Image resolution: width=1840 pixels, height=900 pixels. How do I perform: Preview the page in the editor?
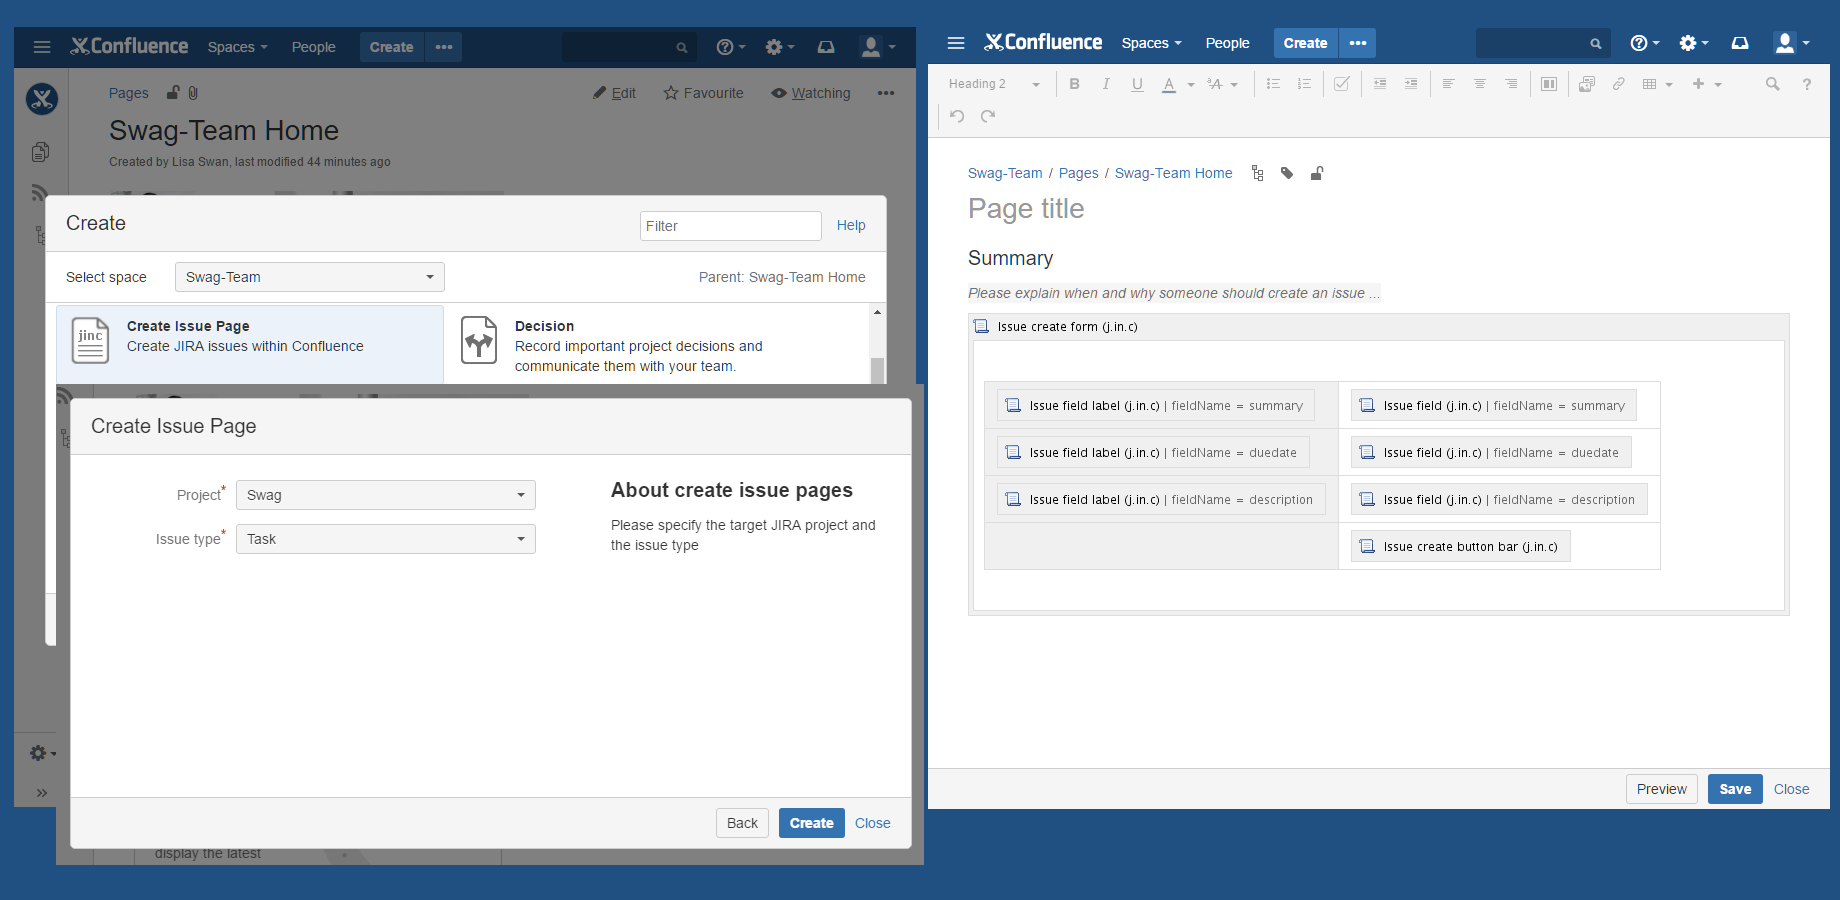(1661, 789)
